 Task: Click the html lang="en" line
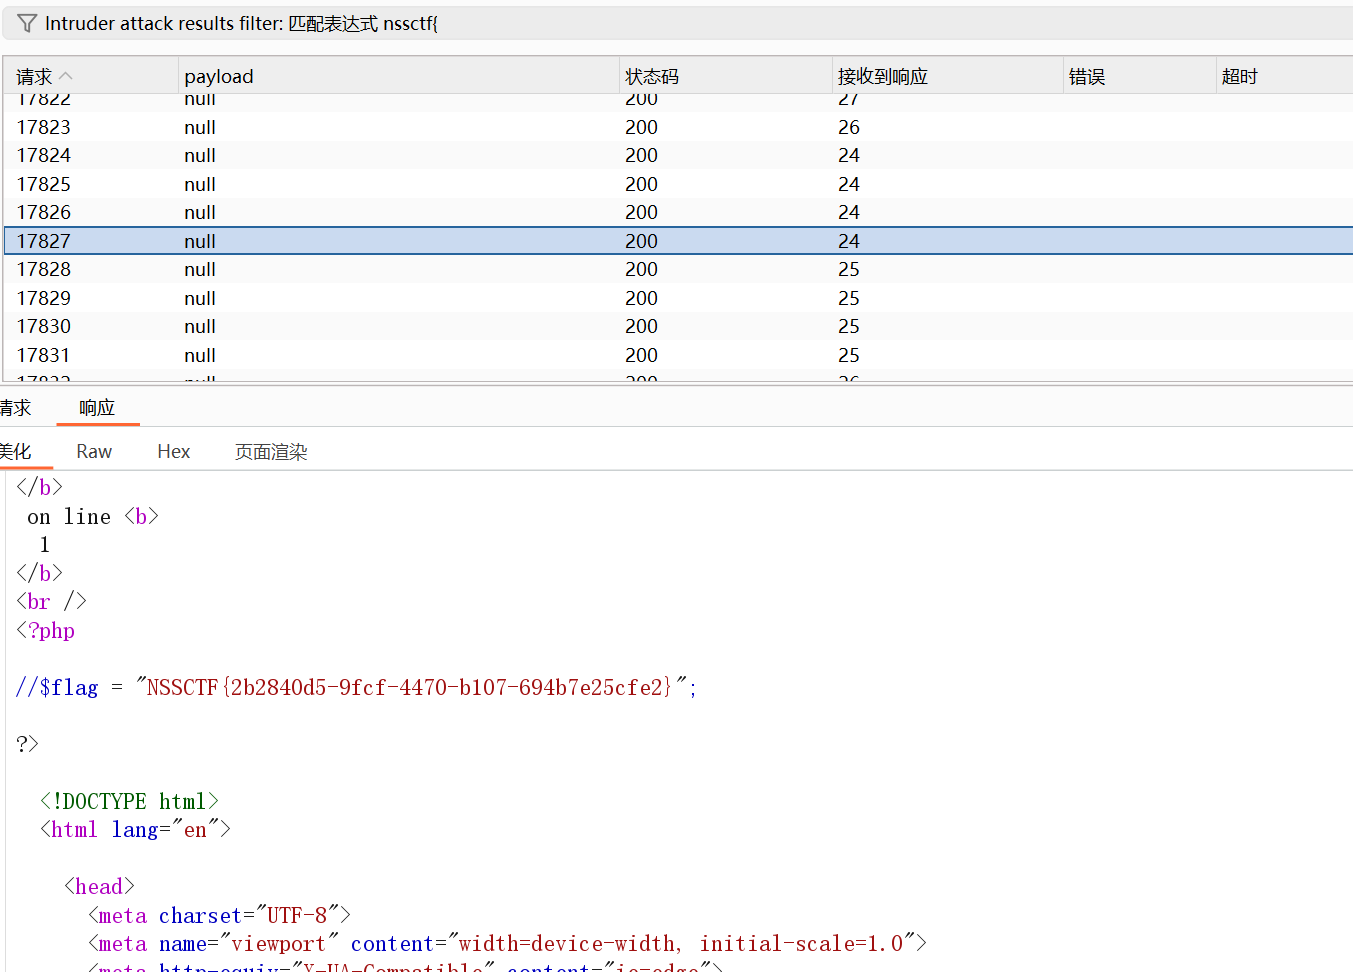tap(135, 829)
